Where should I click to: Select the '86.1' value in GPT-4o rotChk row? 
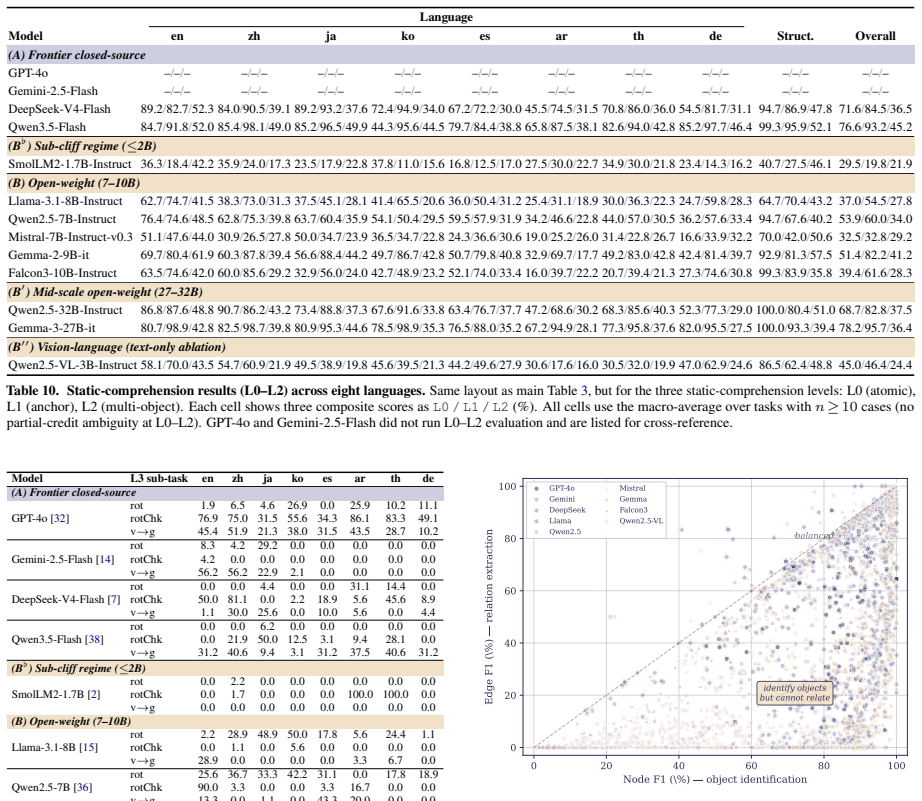click(x=360, y=519)
